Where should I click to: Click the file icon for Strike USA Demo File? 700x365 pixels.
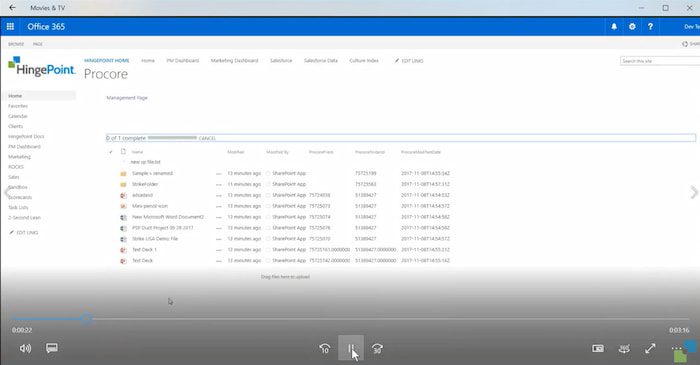click(x=123, y=239)
